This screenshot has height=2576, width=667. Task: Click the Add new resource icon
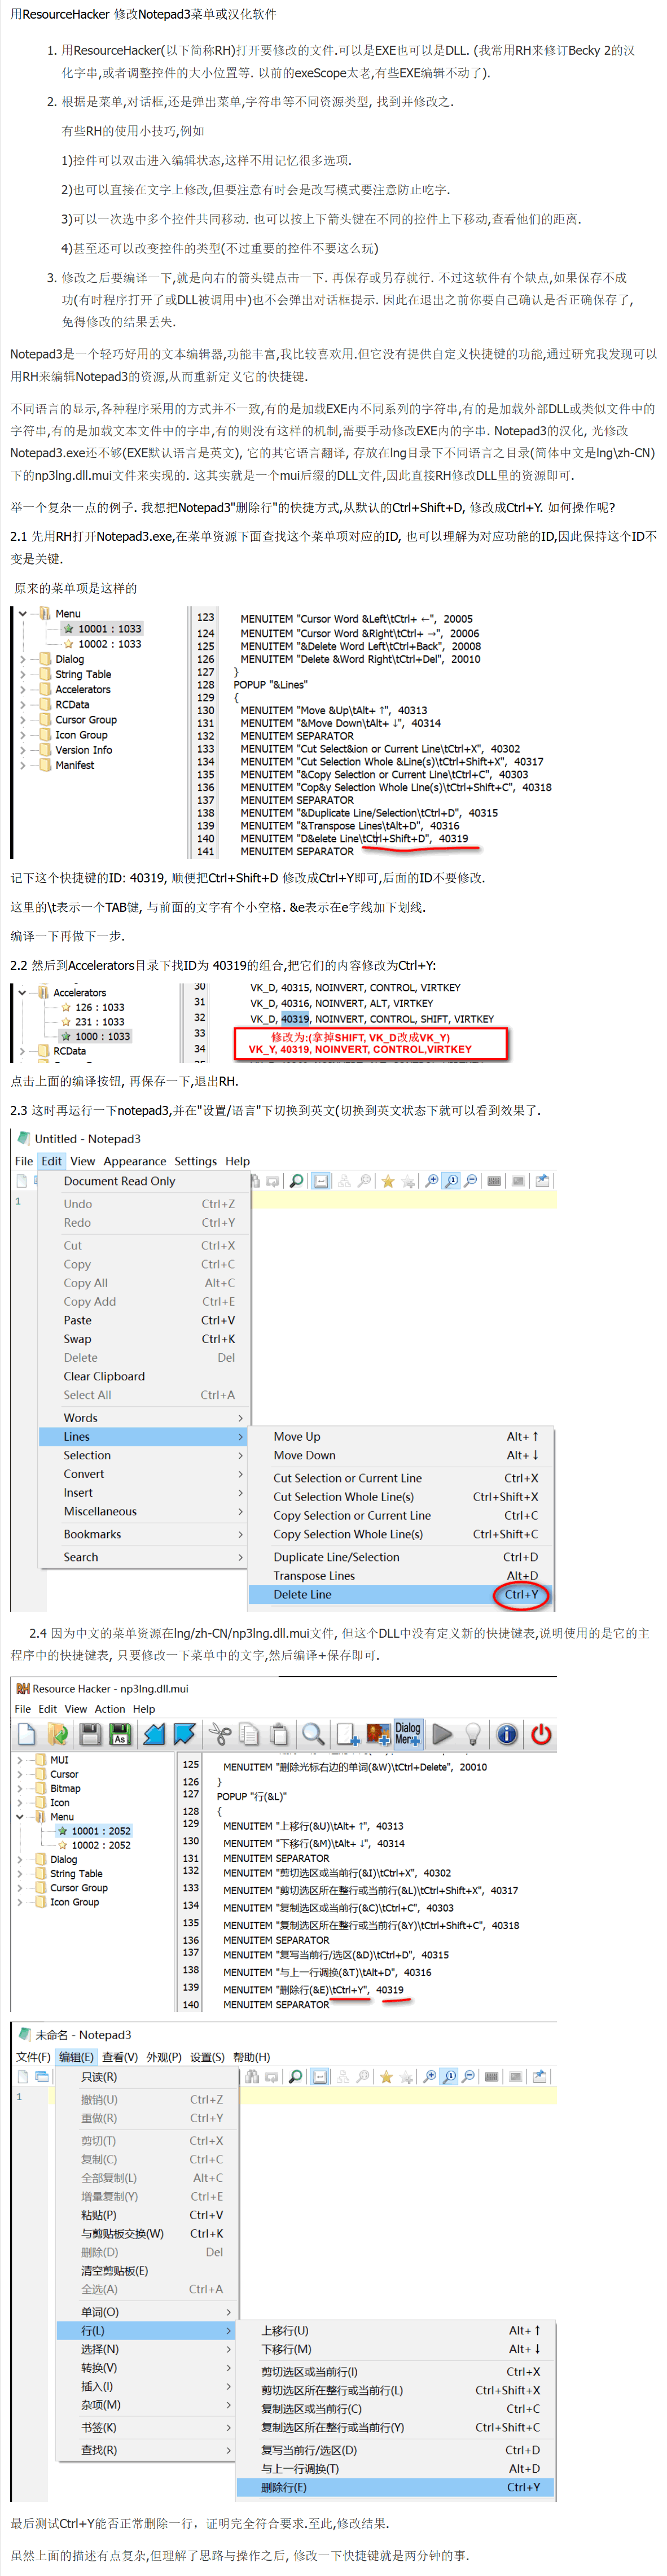coord(347,1734)
